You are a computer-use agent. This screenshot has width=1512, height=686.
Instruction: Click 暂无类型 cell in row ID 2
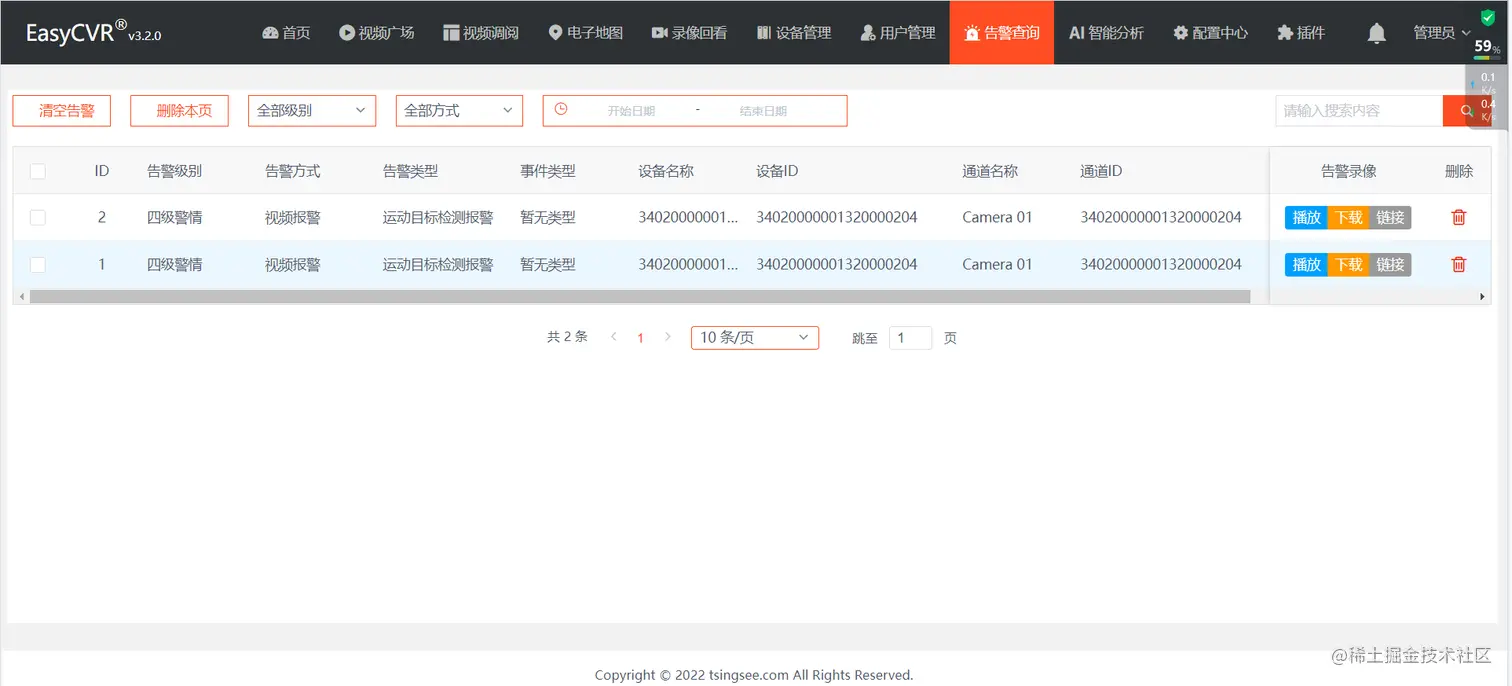coord(548,217)
